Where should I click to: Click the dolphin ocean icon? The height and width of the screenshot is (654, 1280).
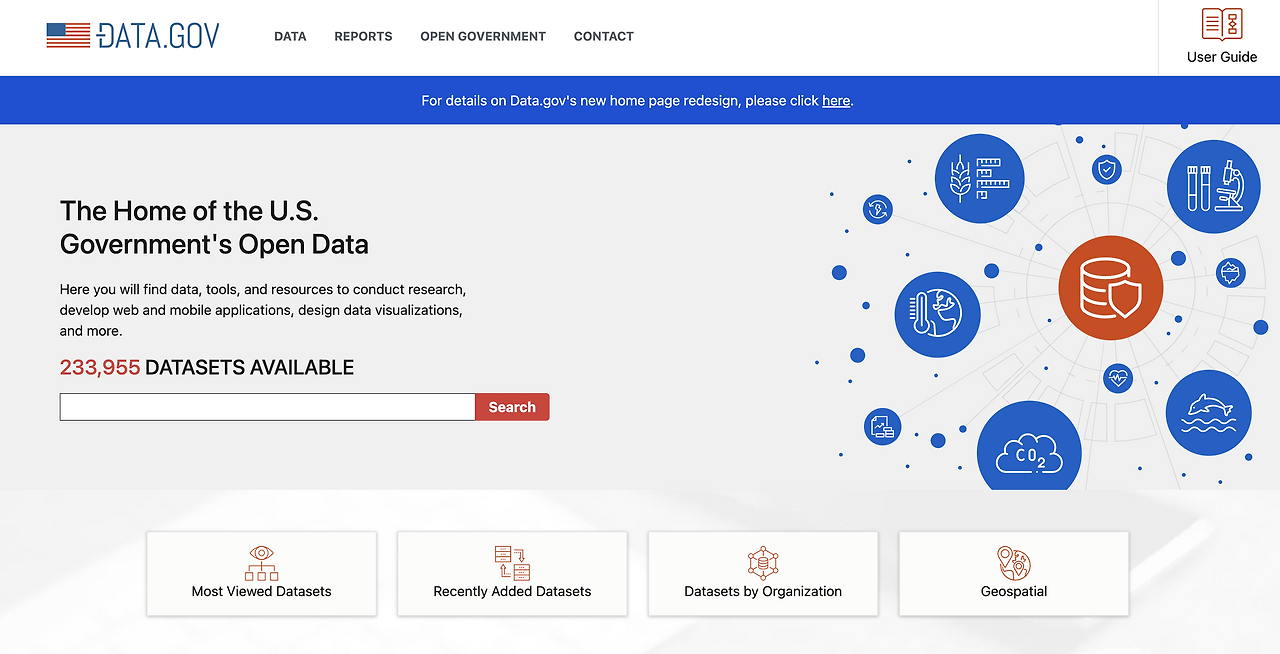[x=1208, y=413]
